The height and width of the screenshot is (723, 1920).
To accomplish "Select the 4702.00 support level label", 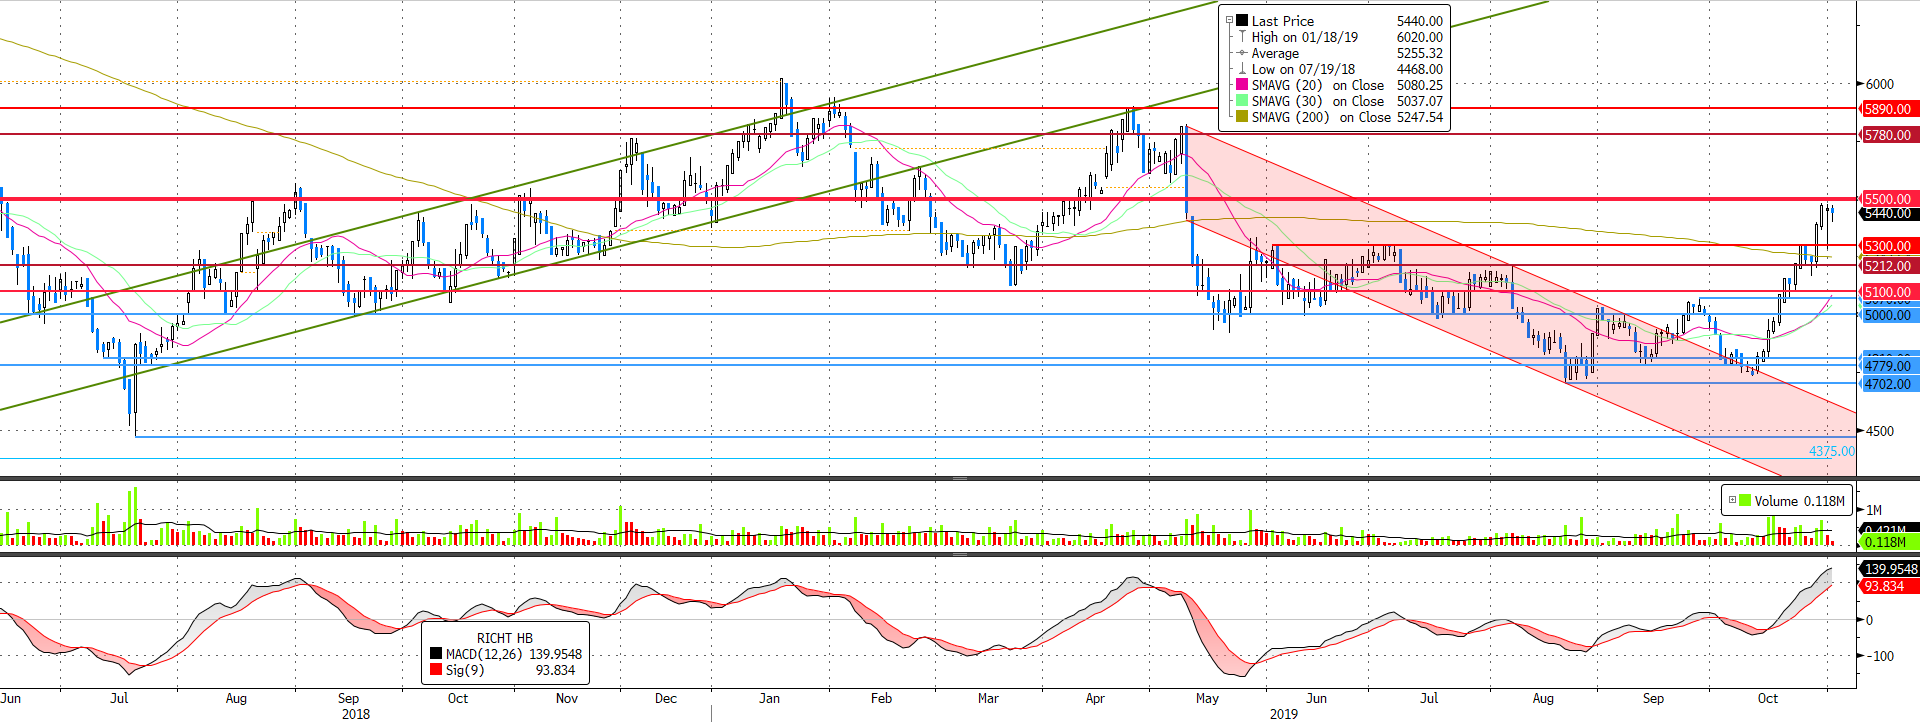I will [1887, 384].
